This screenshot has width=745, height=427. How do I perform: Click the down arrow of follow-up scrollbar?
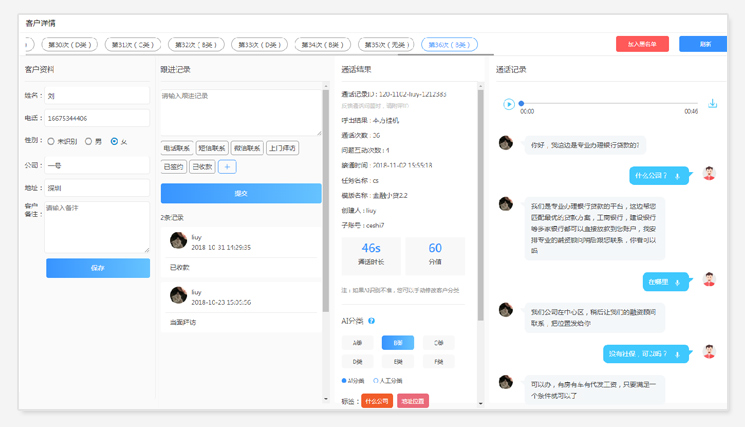tap(325, 399)
